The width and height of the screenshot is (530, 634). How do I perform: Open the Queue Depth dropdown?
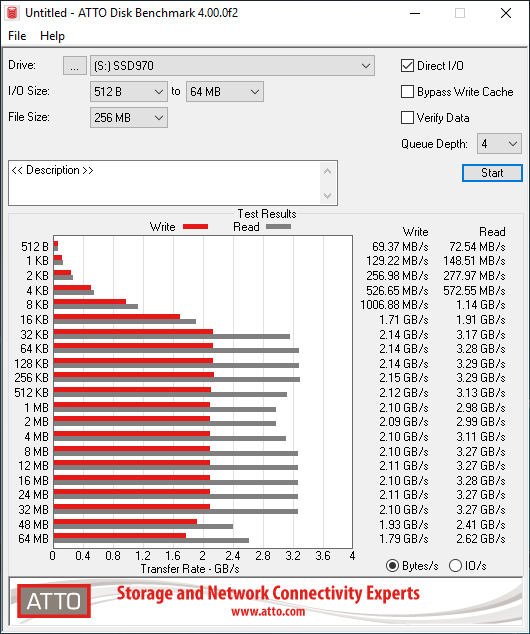coord(499,144)
